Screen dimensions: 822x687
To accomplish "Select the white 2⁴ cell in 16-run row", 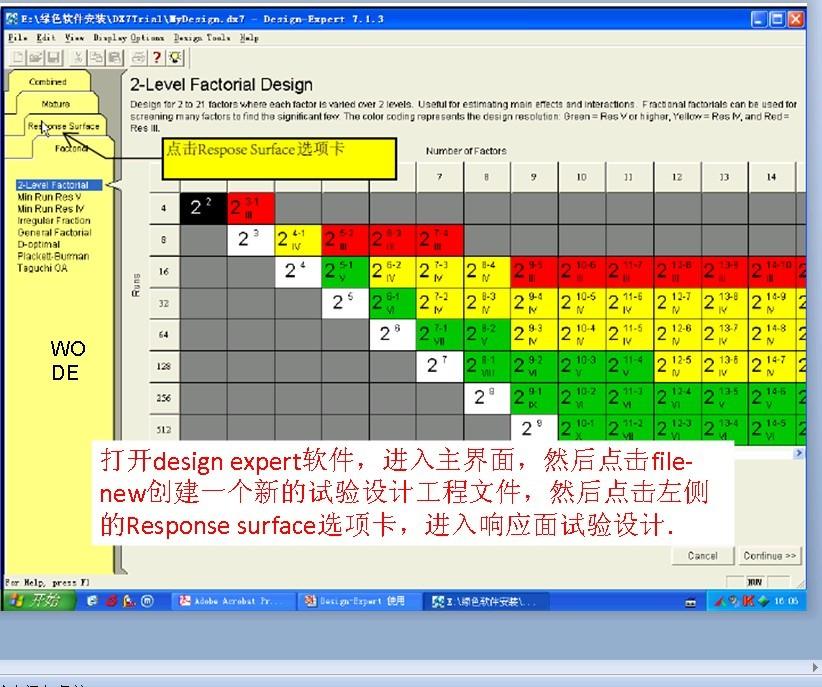I will [298, 272].
